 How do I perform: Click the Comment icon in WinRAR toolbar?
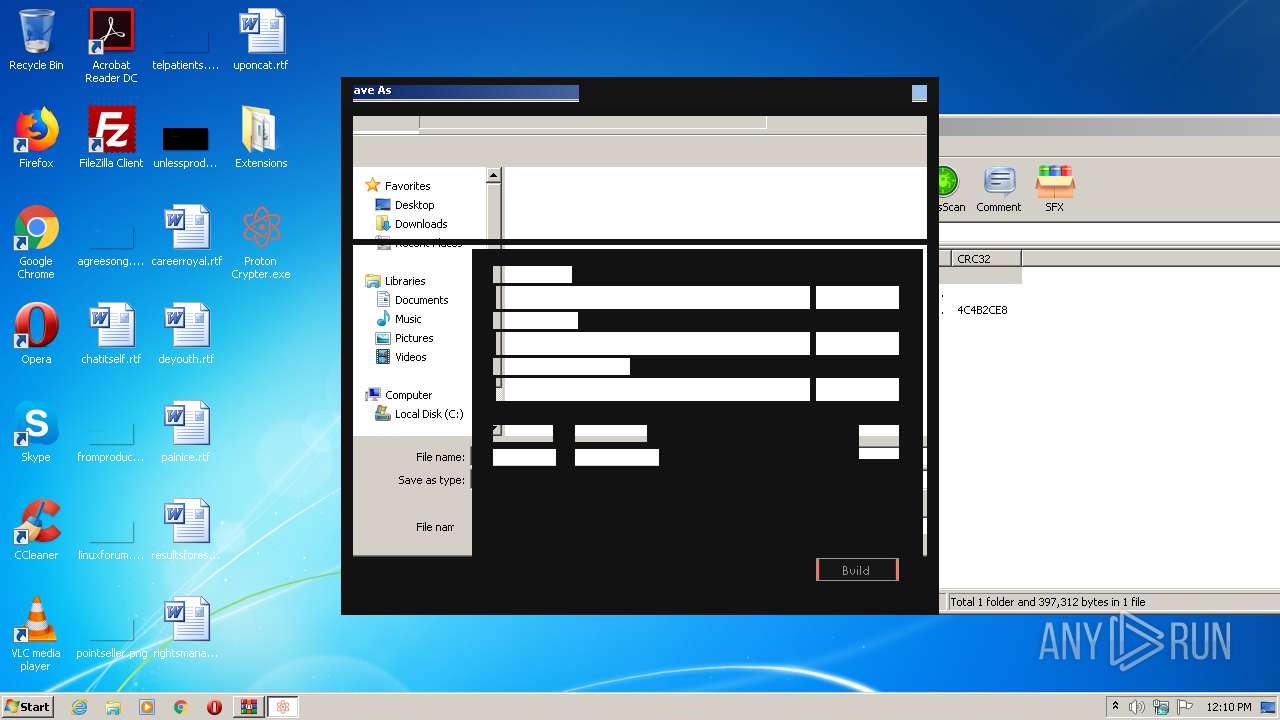point(999,190)
